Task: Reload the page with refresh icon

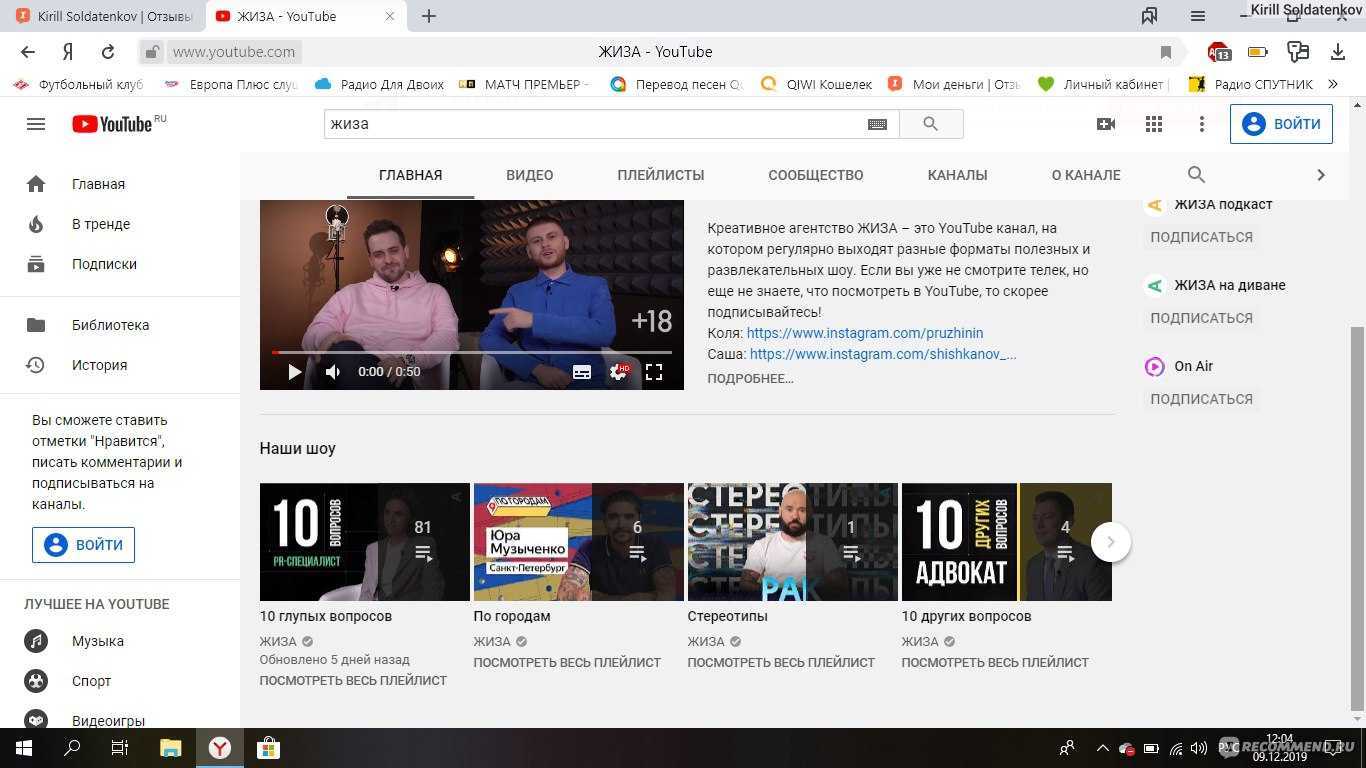Action: point(108,52)
